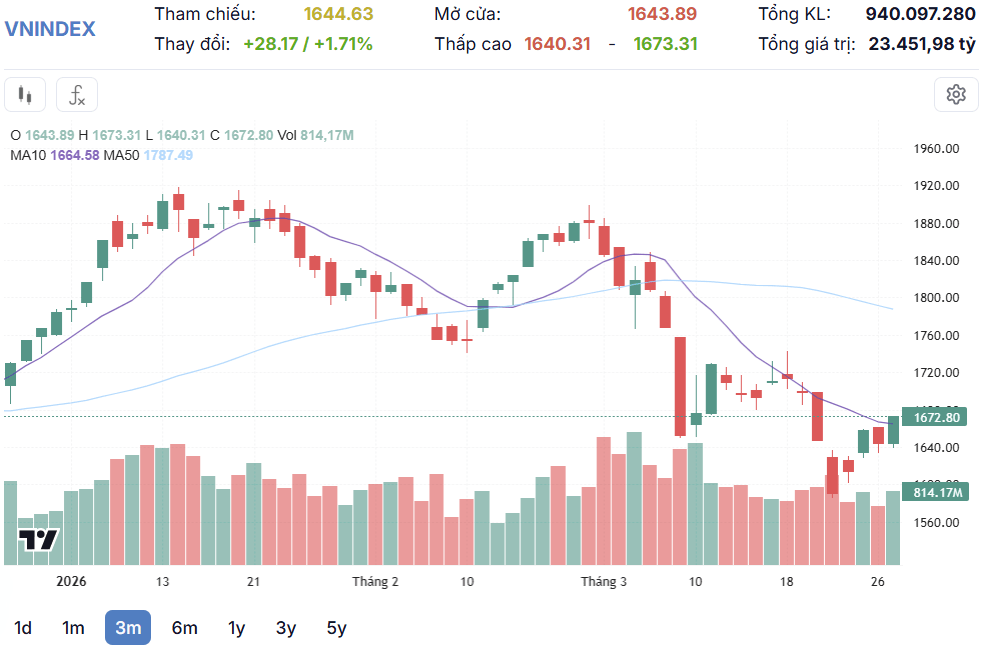Click the TradingView logo
Screen dimensions: 986x649
click(38, 540)
